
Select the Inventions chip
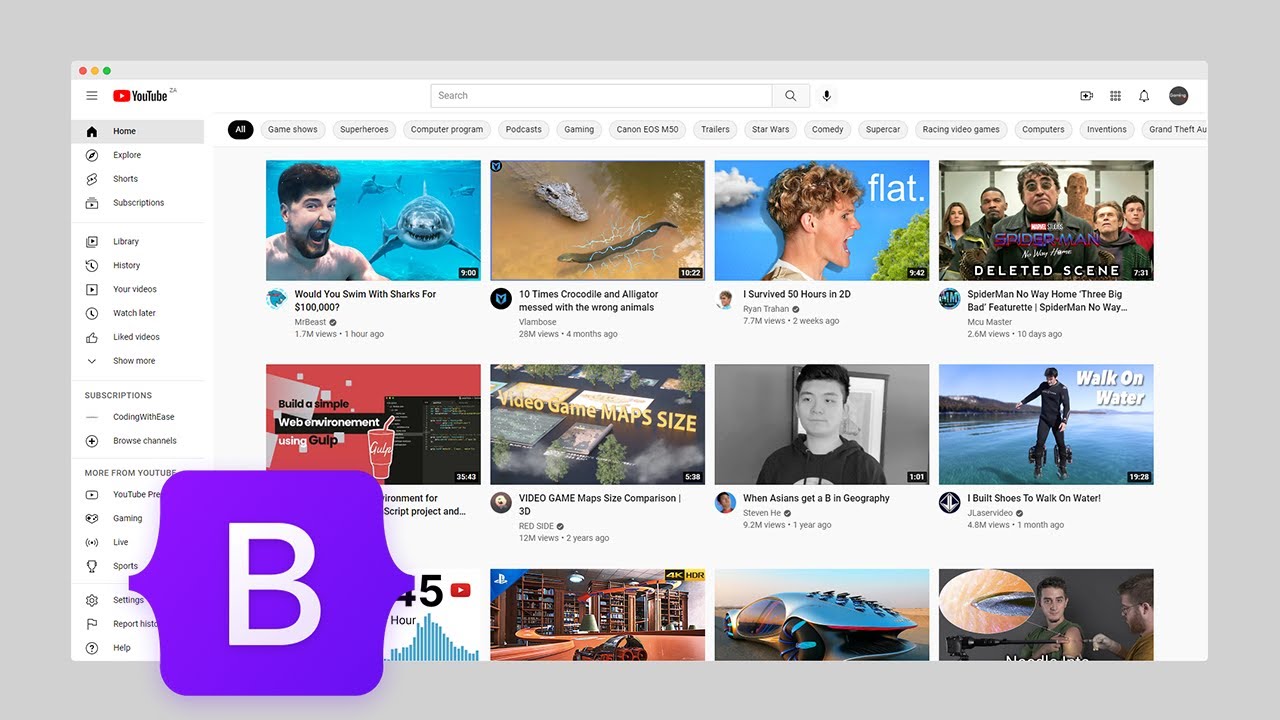(1107, 130)
